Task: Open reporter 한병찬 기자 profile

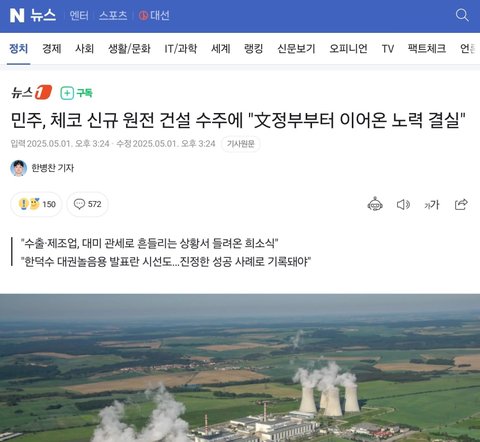Action: (x=42, y=168)
